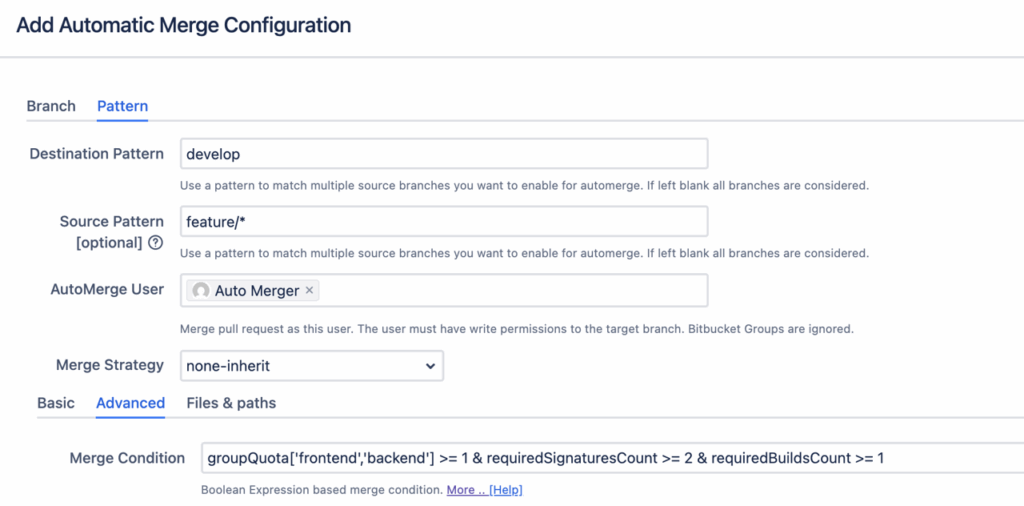Click the Add Automatic Merge Configuration heading
Viewport: 1024px width, 506px height.
pos(184,25)
